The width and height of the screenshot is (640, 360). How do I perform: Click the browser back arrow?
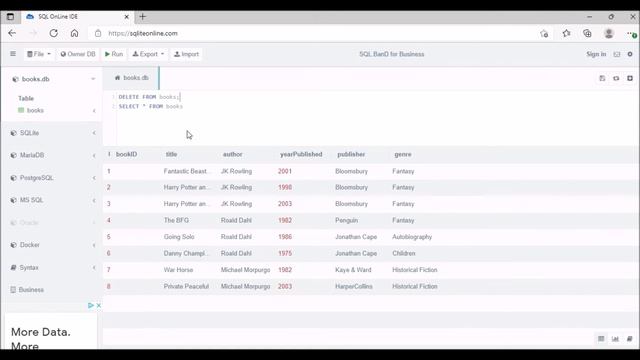pos(12,33)
